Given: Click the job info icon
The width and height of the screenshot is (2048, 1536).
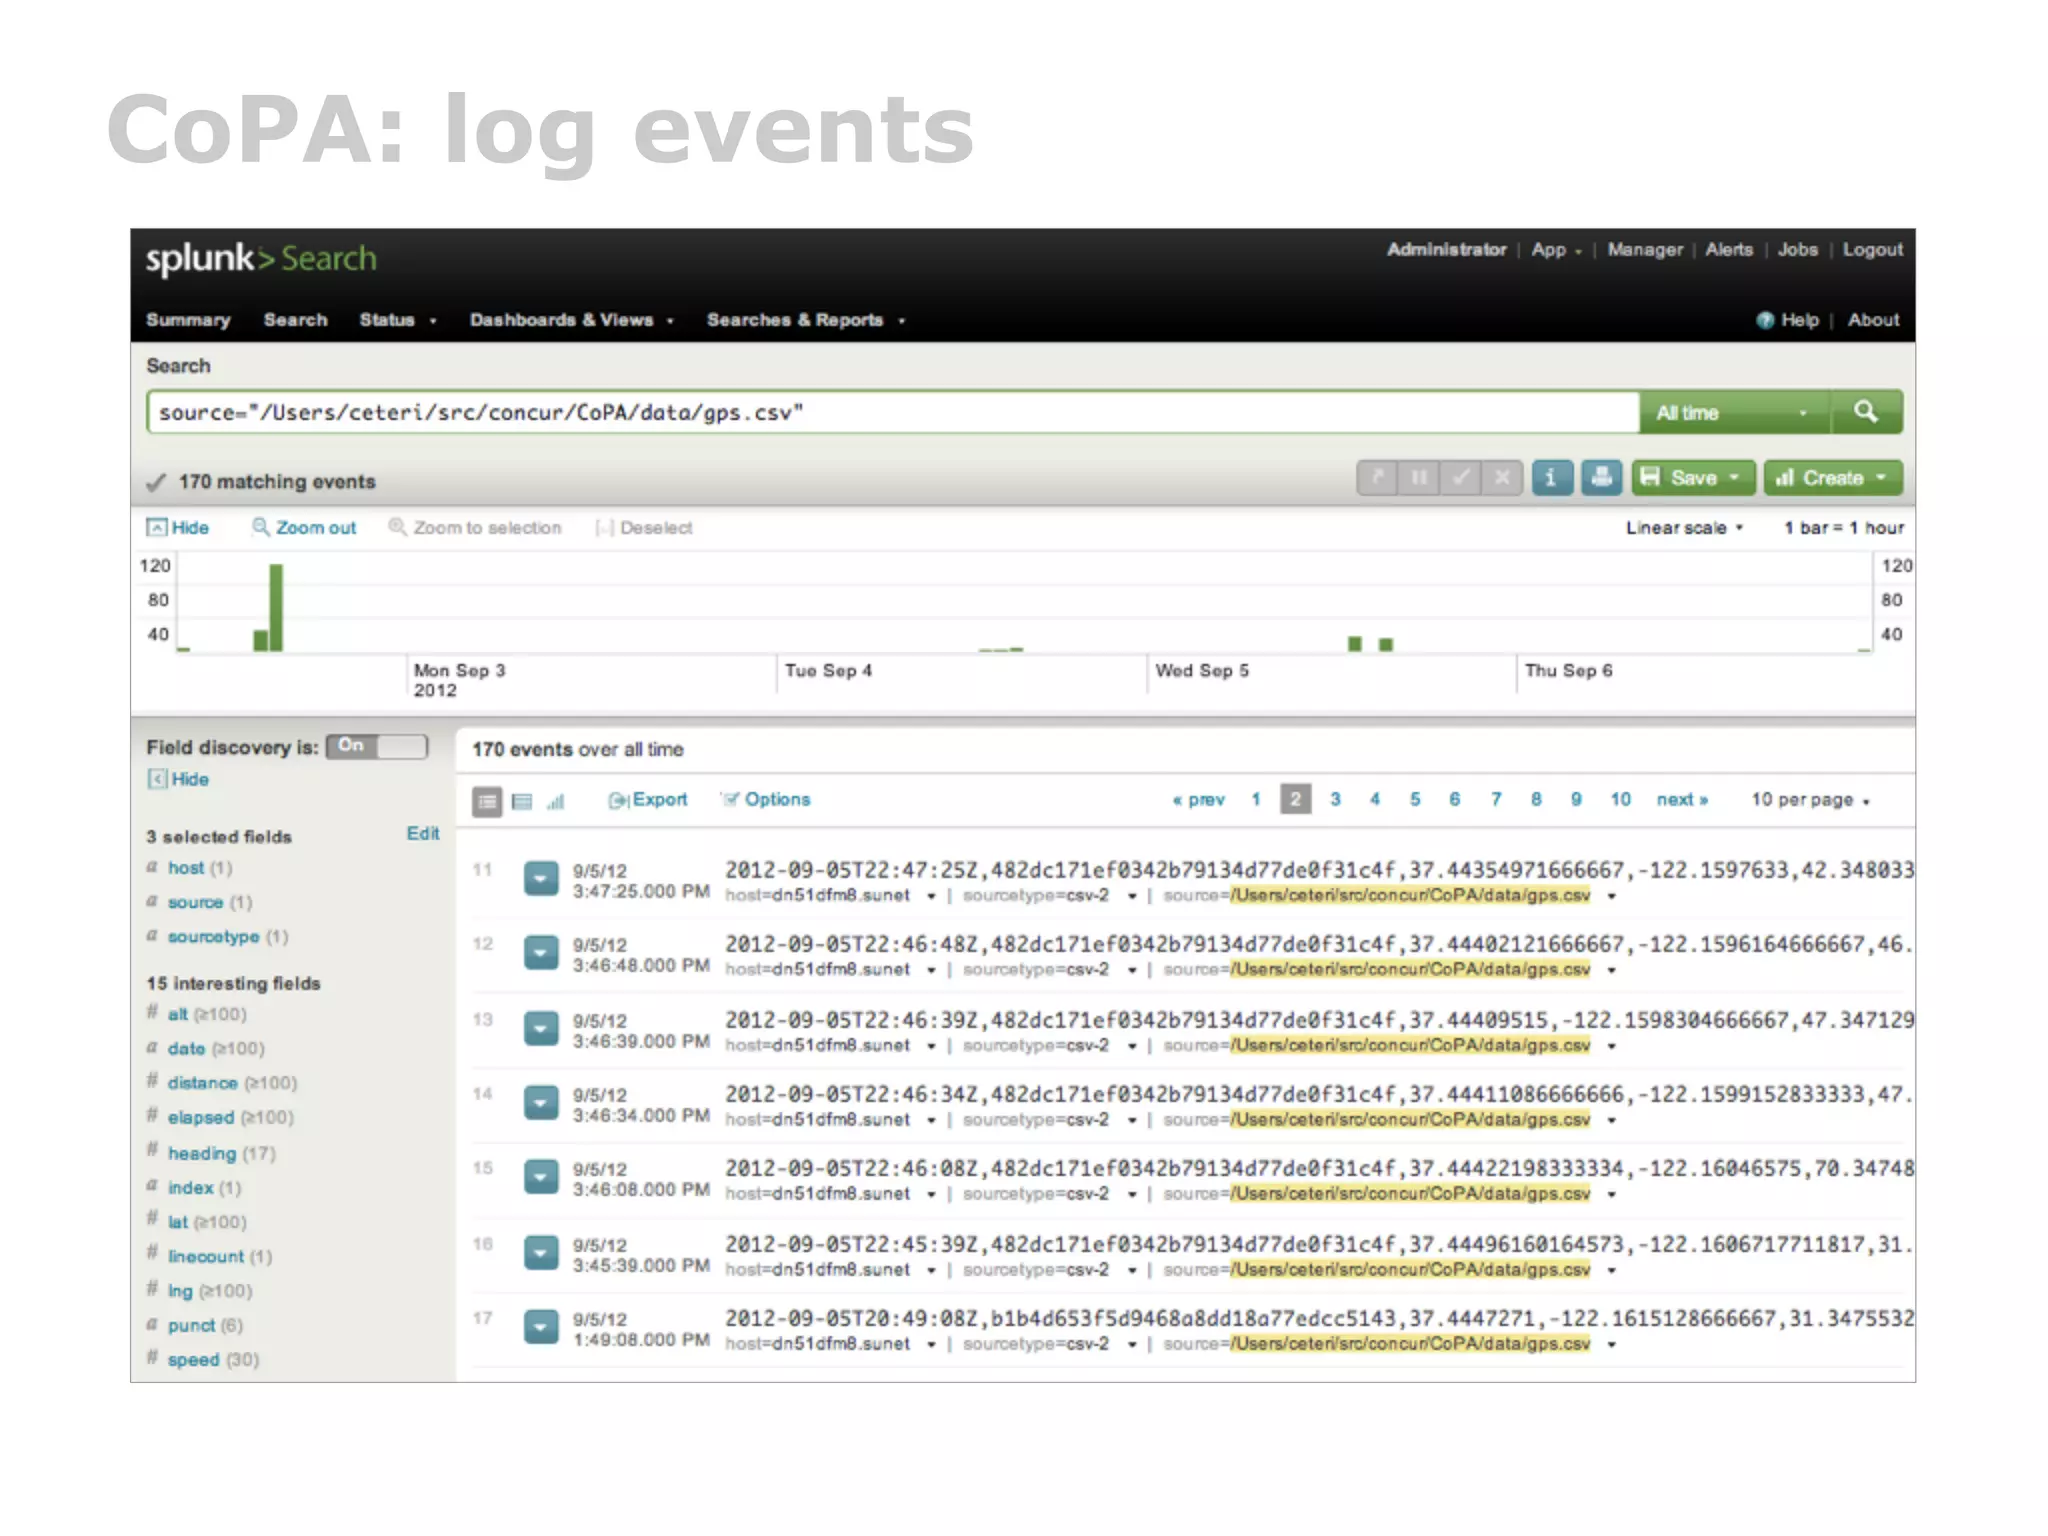Looking at the screenshot, I should [1551, 478].
